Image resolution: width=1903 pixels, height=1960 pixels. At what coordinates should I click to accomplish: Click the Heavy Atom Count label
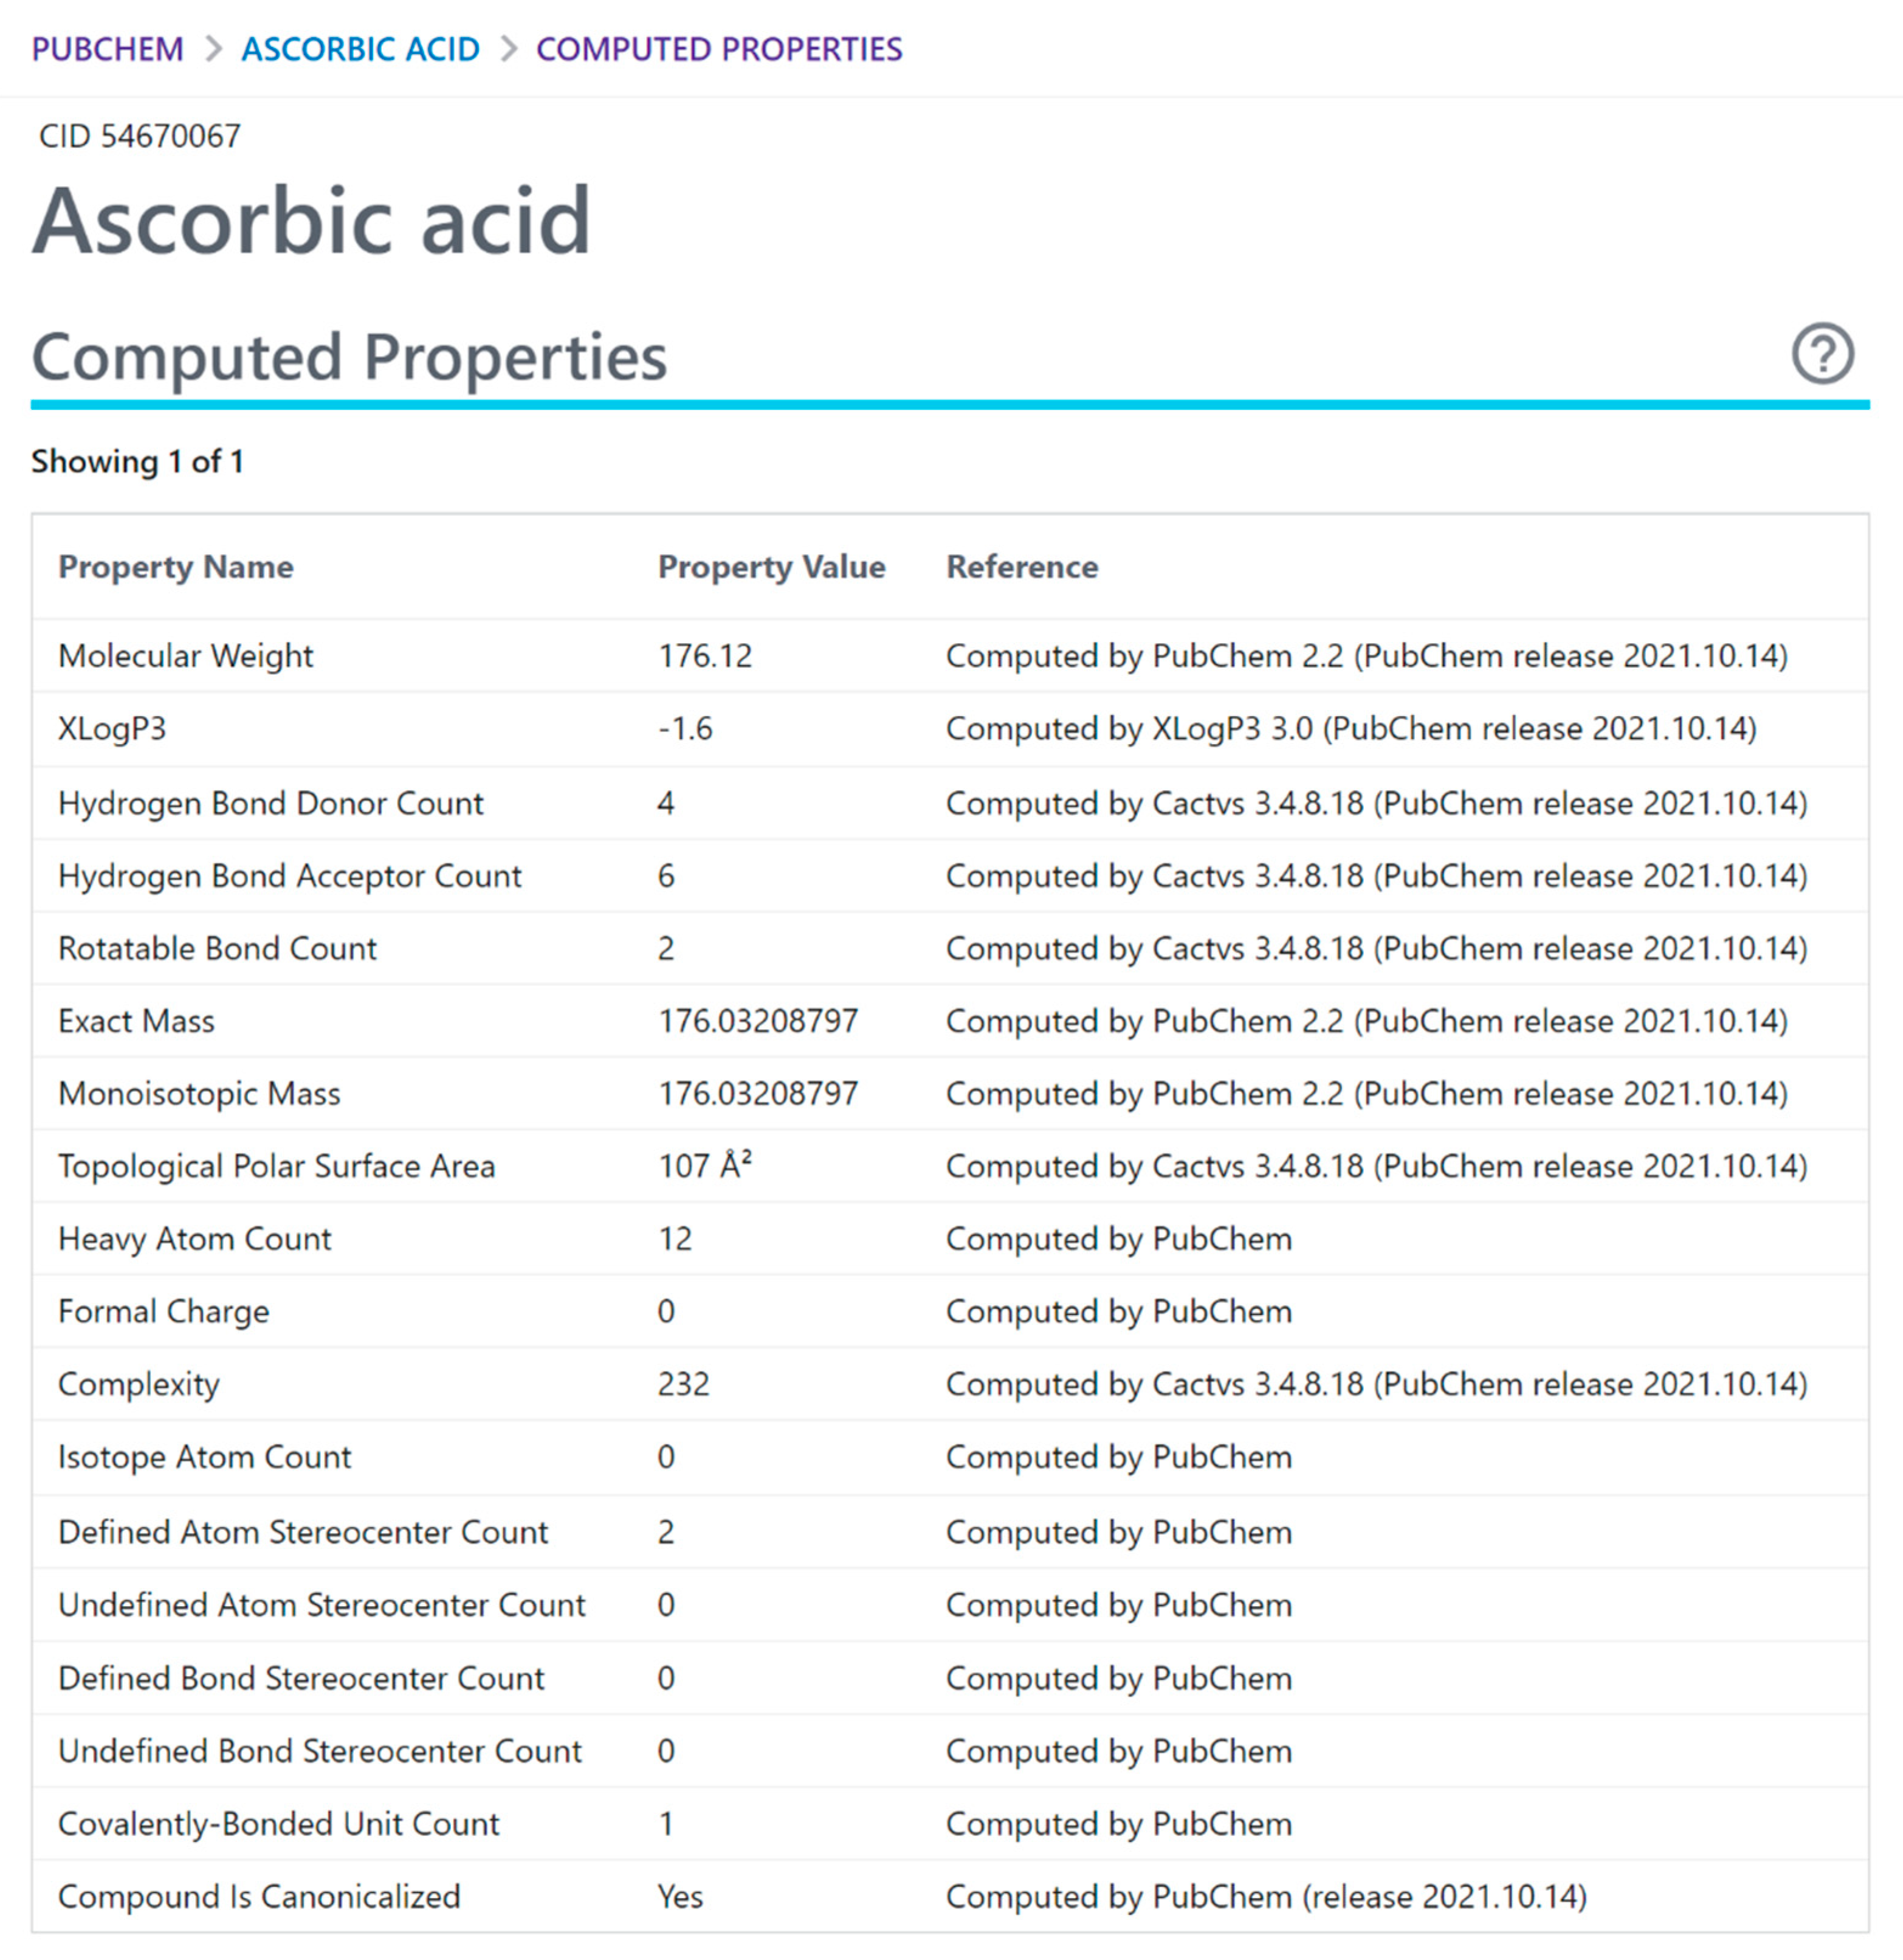(195, 1239)
